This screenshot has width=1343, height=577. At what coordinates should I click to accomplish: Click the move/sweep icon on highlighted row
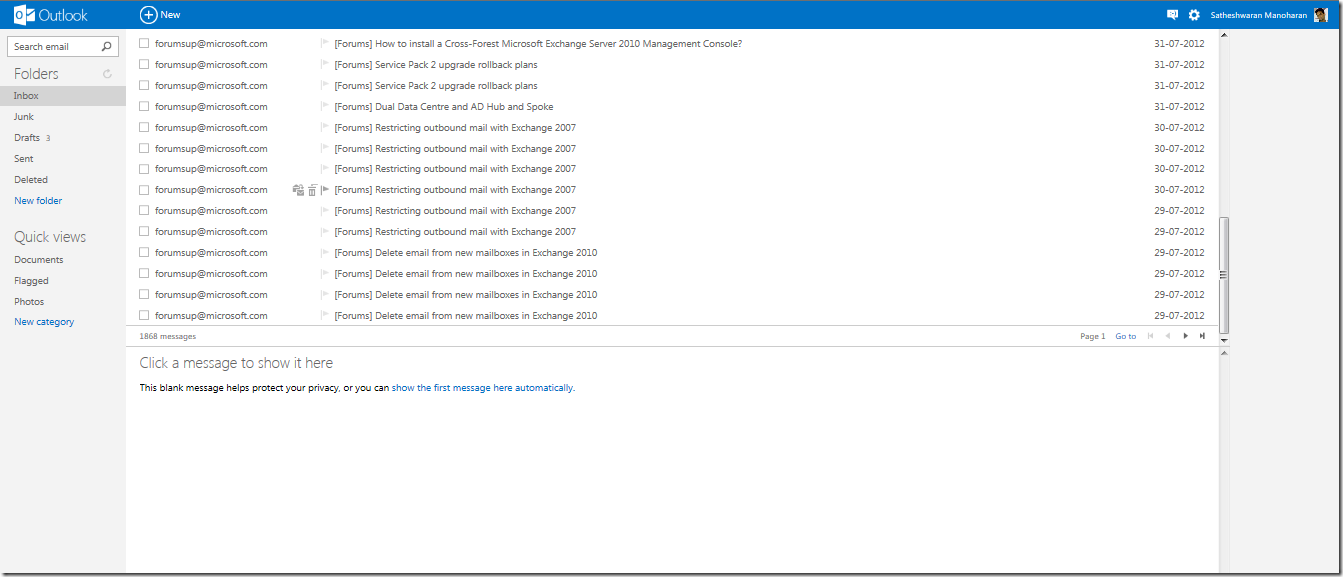298,190
